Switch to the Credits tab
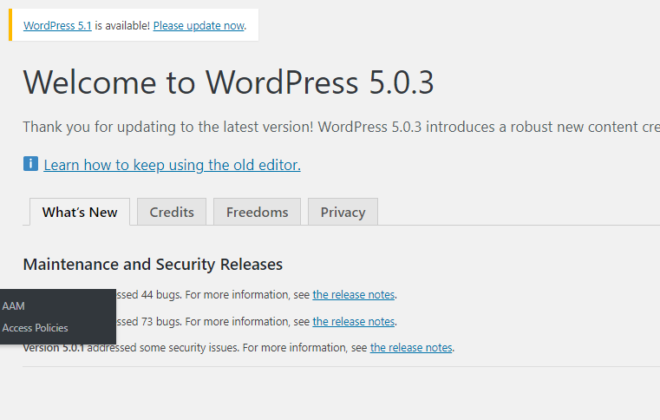This screenshot has width=660, height=420. [172, 212]
